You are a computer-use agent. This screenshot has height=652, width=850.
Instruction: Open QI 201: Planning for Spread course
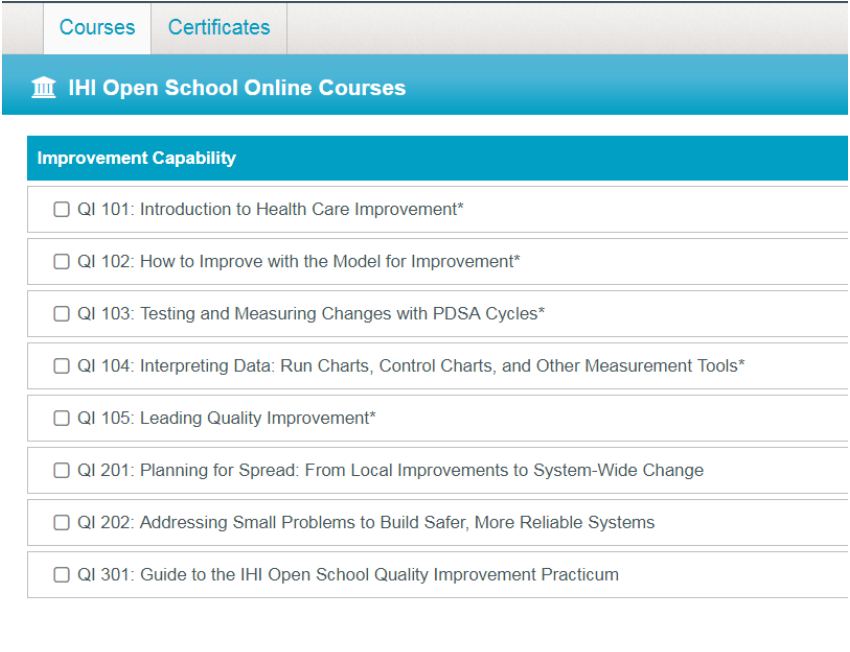(x=390, y=470)
